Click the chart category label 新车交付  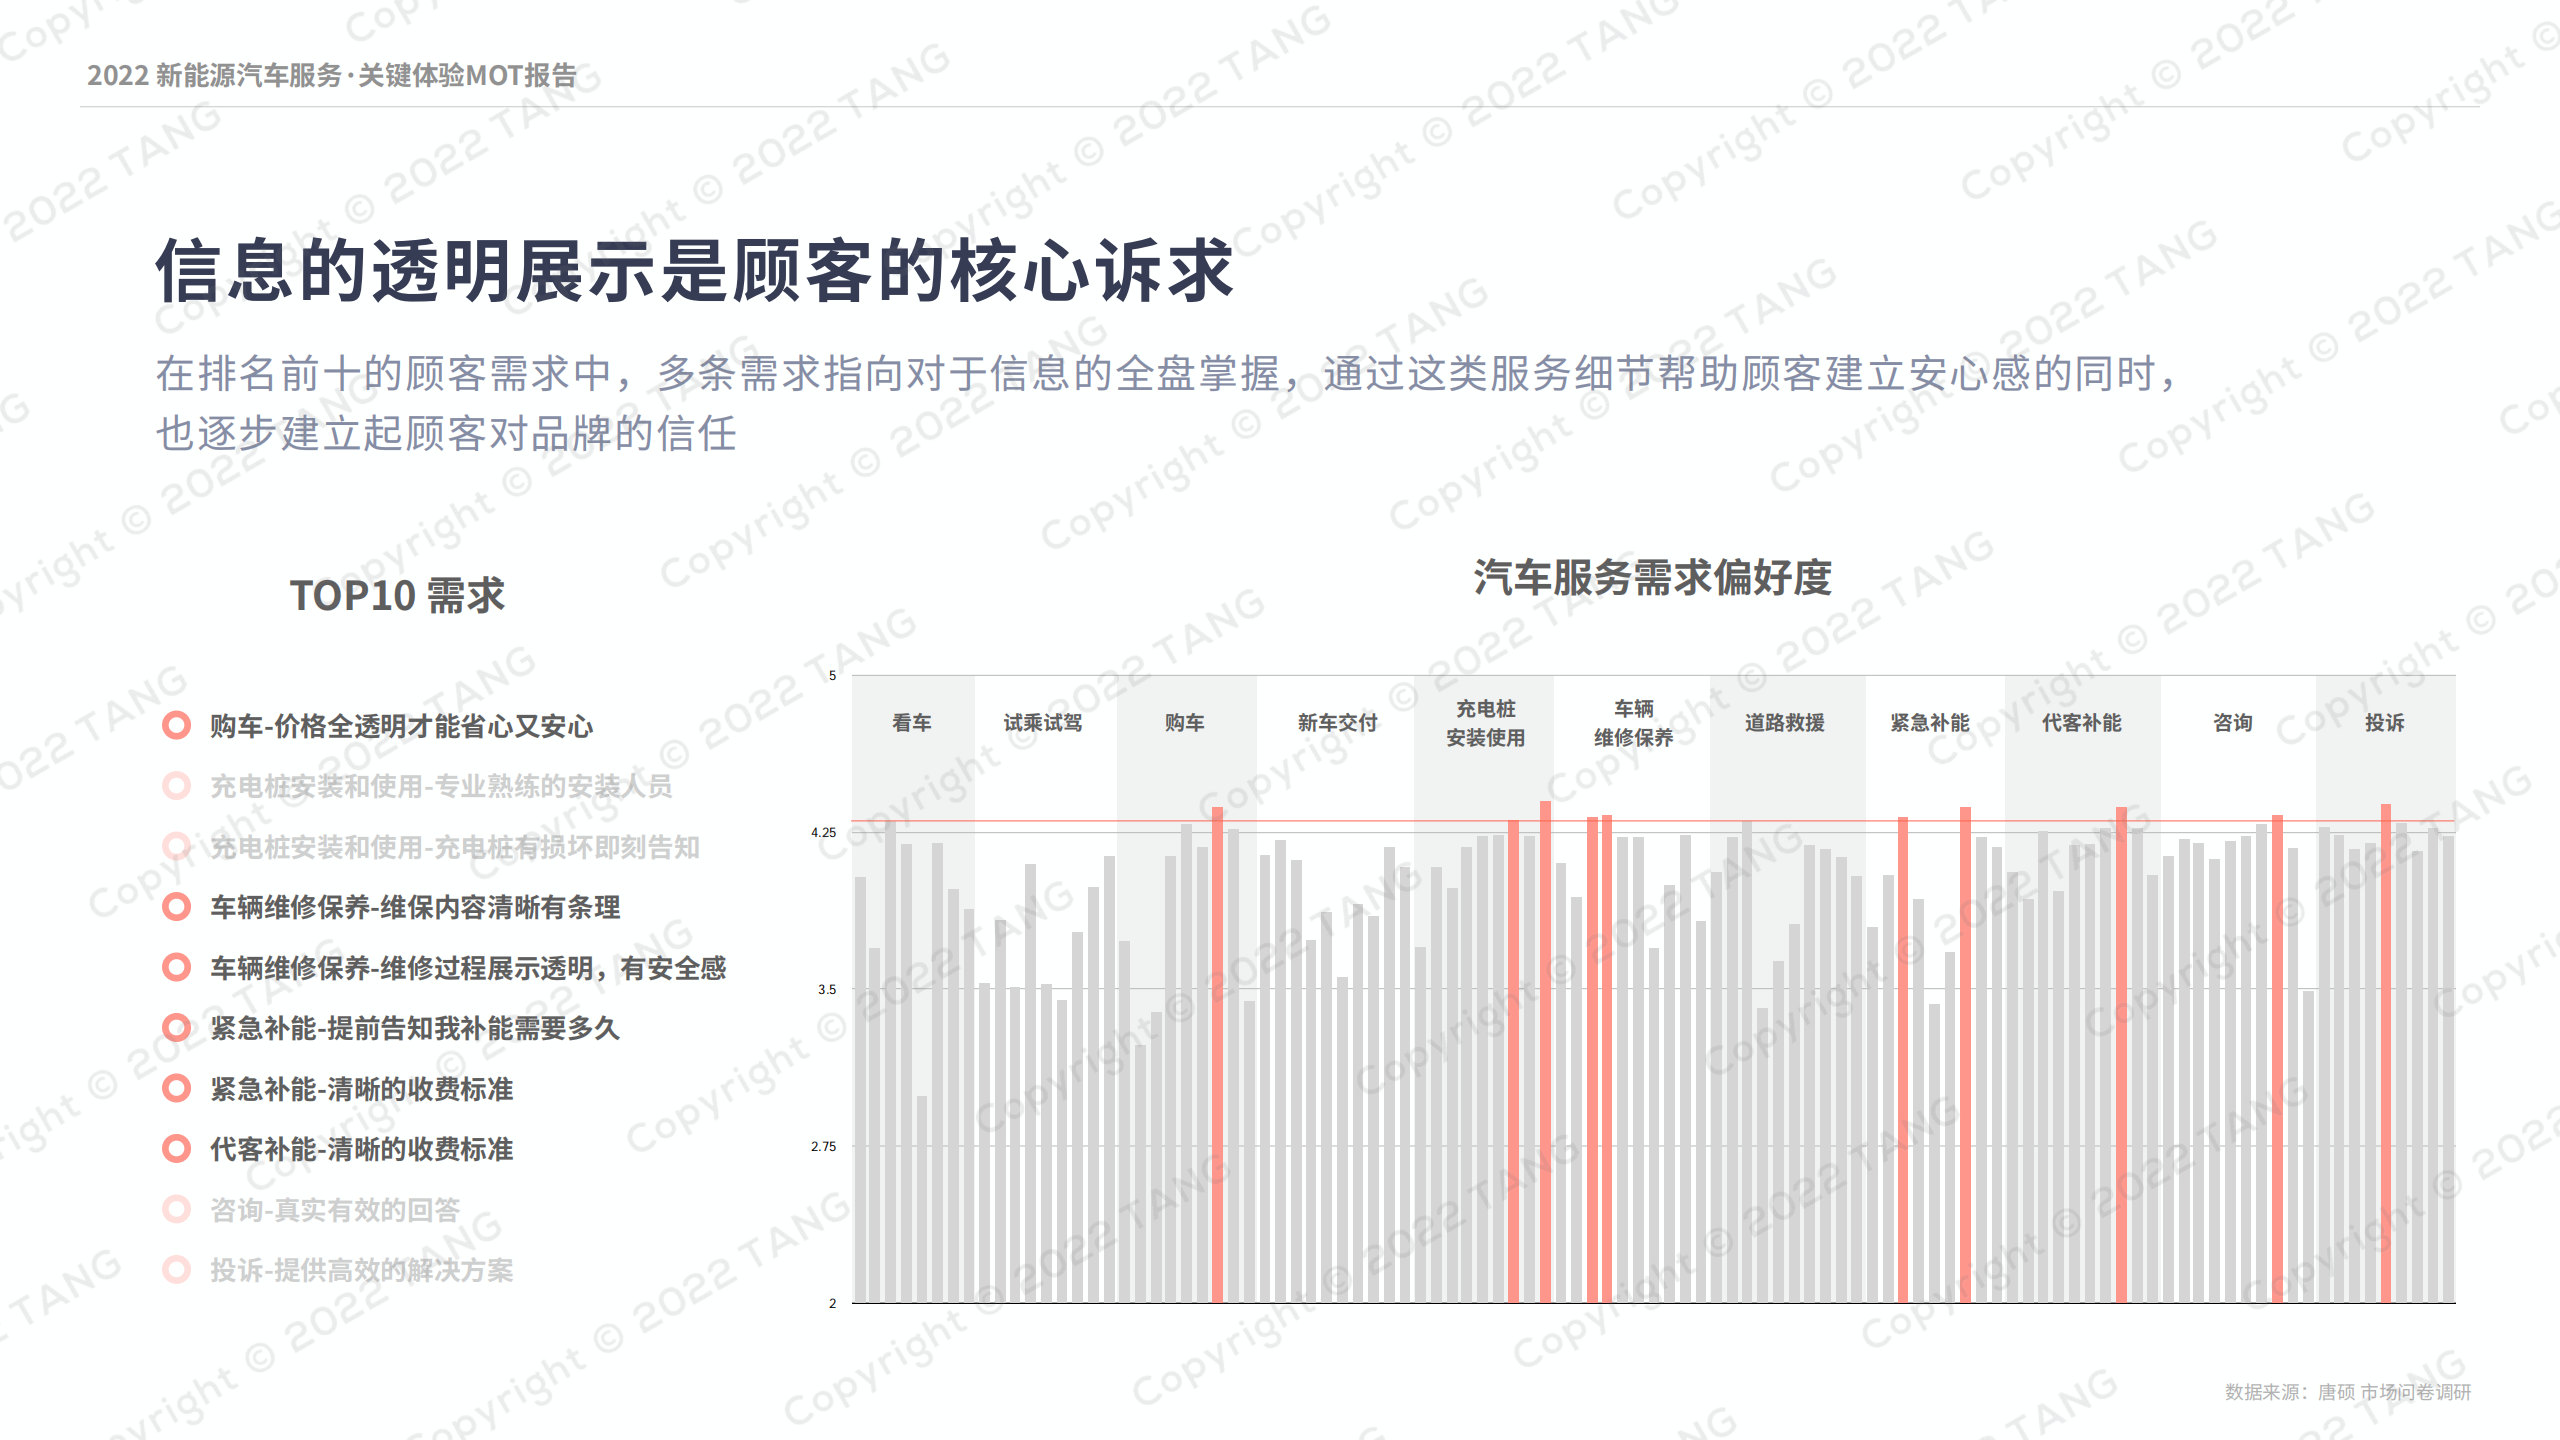coord(1337,723)
